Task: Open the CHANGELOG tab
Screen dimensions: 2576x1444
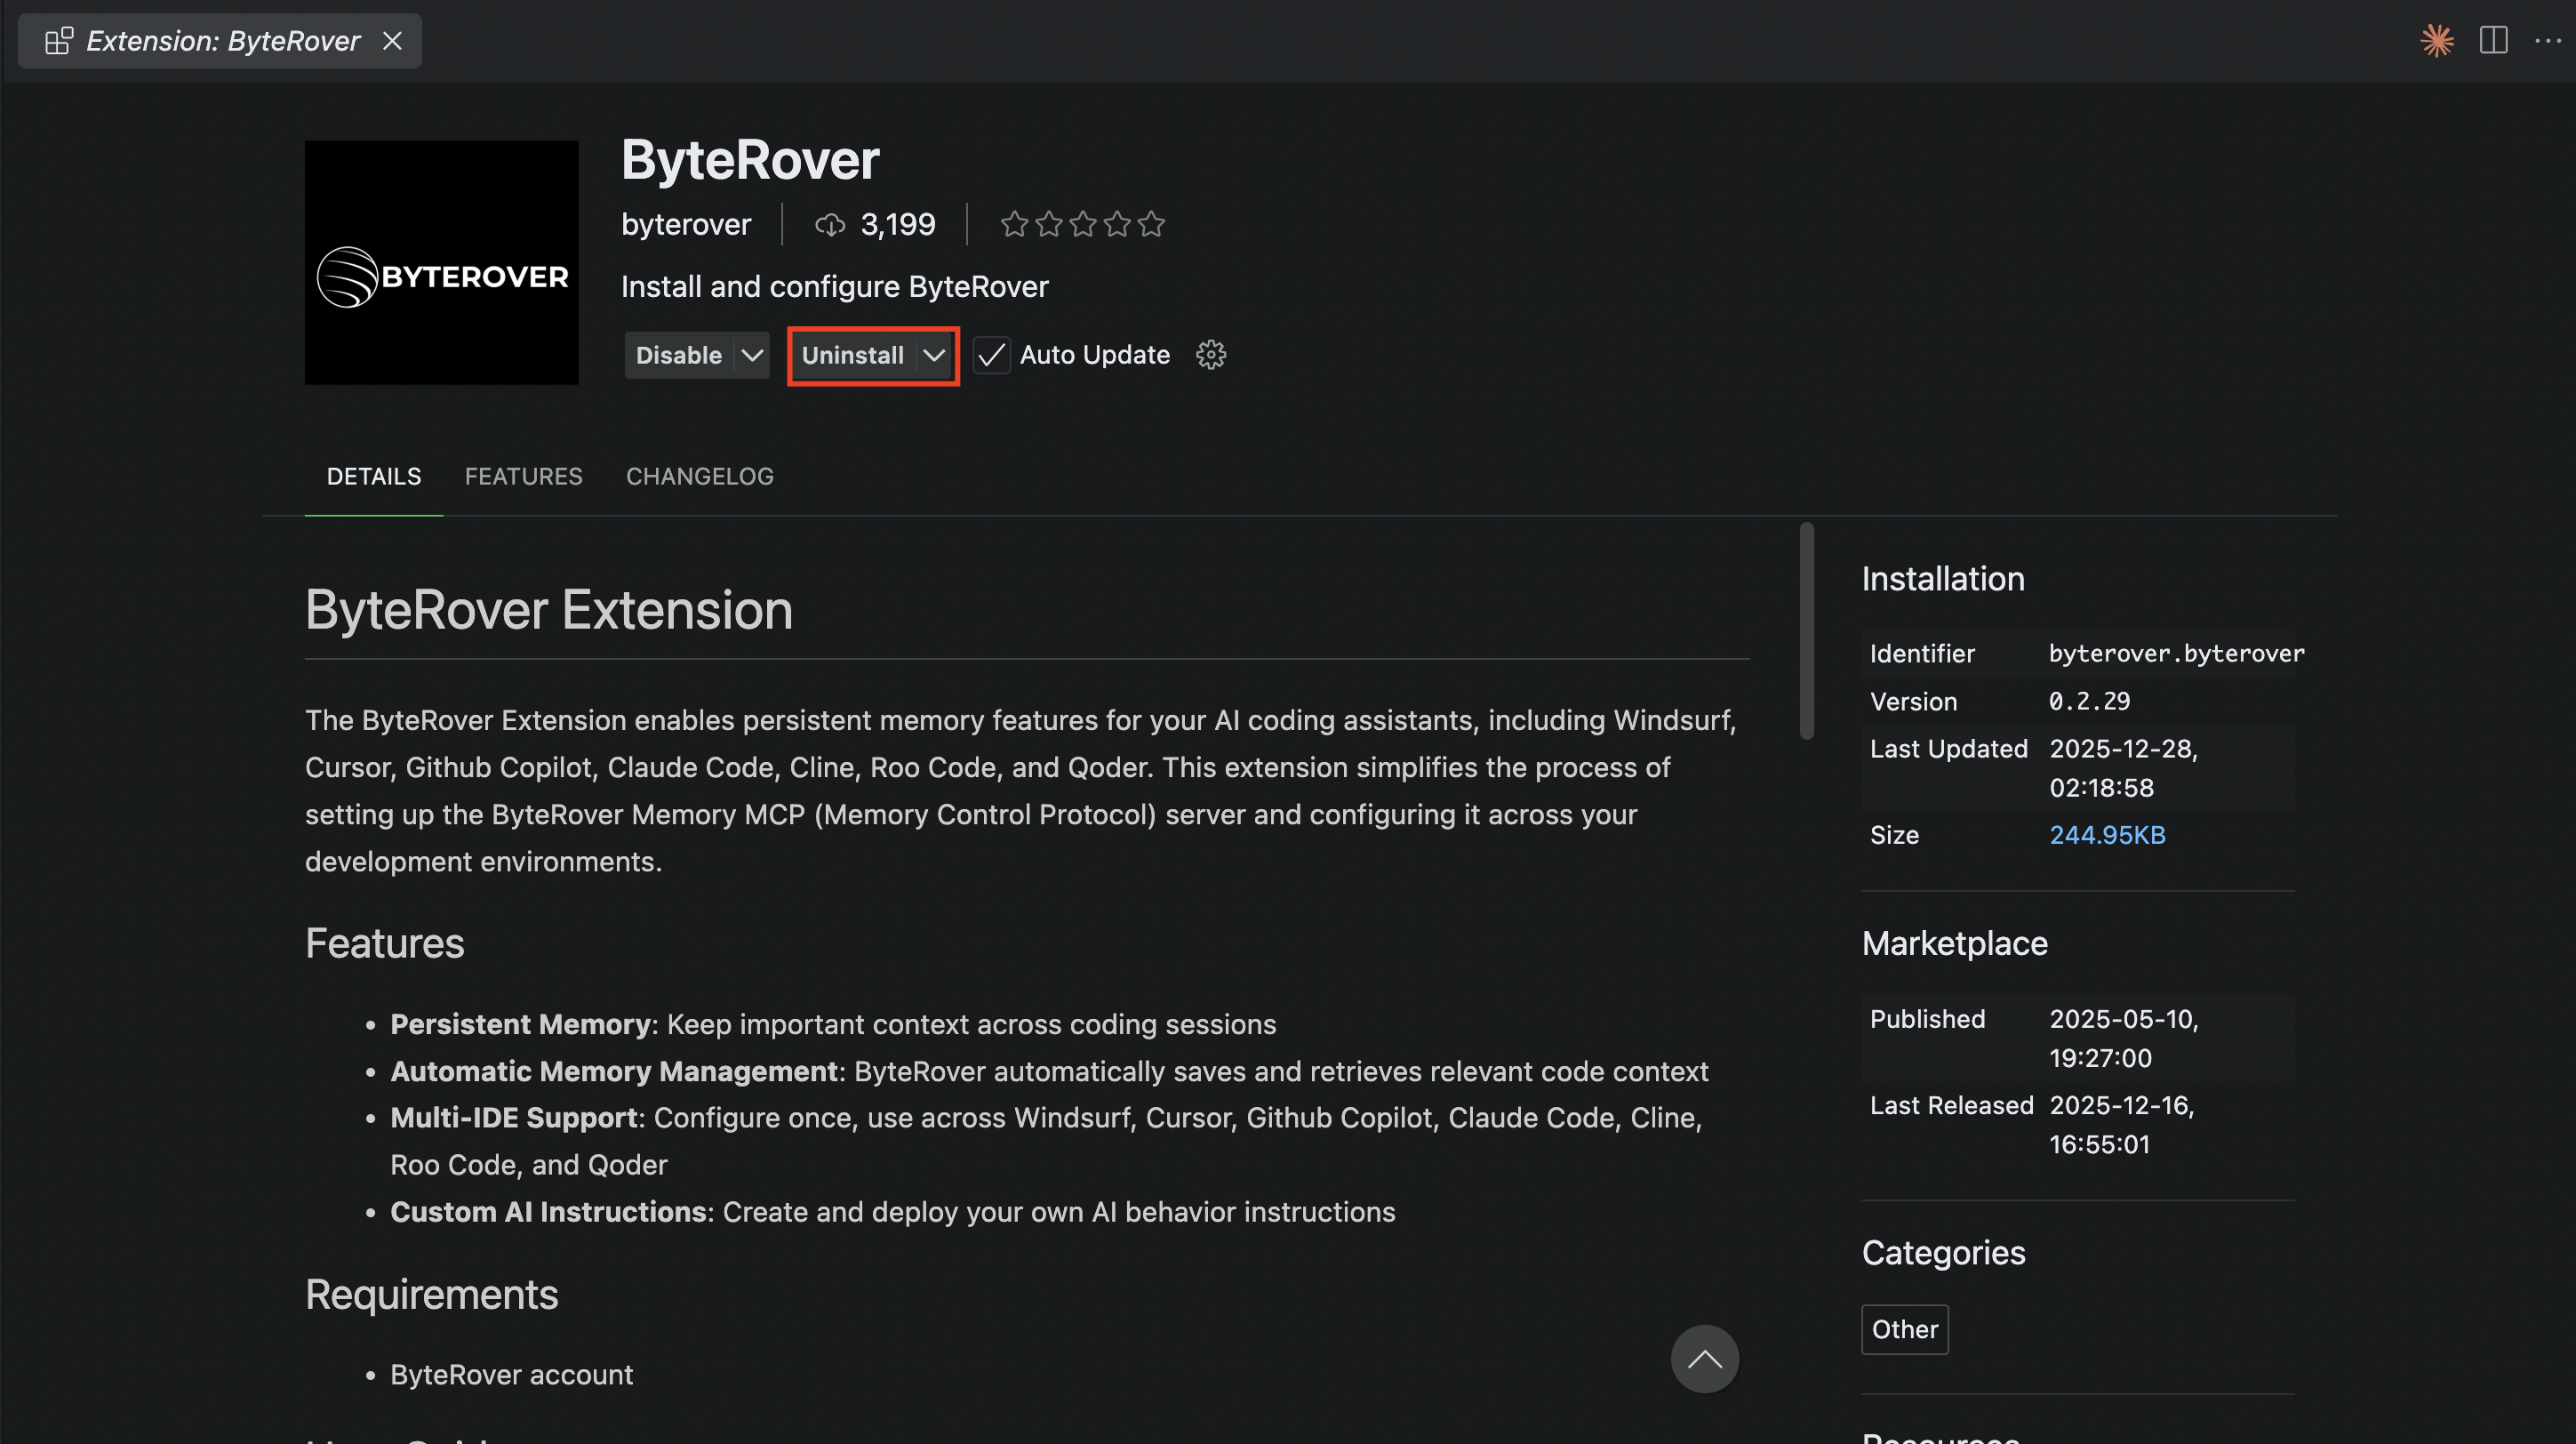Action: (x=699, y=477)
